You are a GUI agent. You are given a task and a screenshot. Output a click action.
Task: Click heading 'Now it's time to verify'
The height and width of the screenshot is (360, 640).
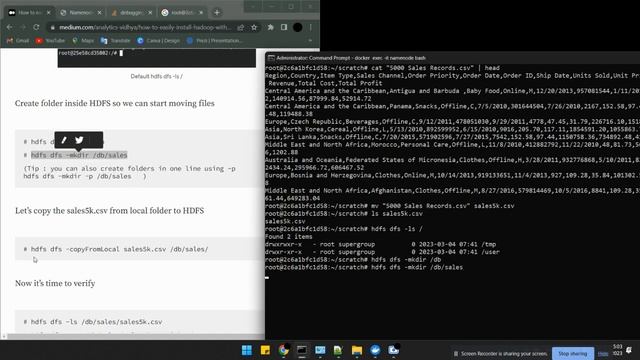tap(55, 283)
